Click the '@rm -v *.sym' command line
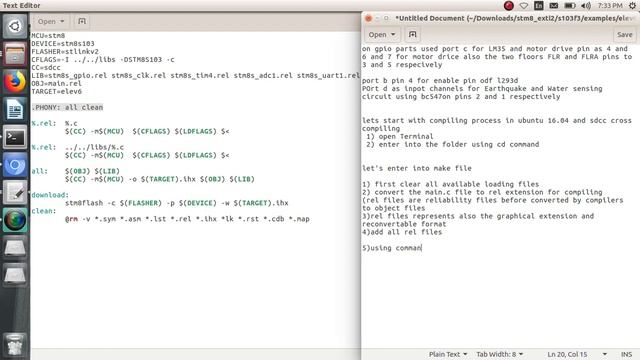Screen dimensions: 640x360 [187, 219]
